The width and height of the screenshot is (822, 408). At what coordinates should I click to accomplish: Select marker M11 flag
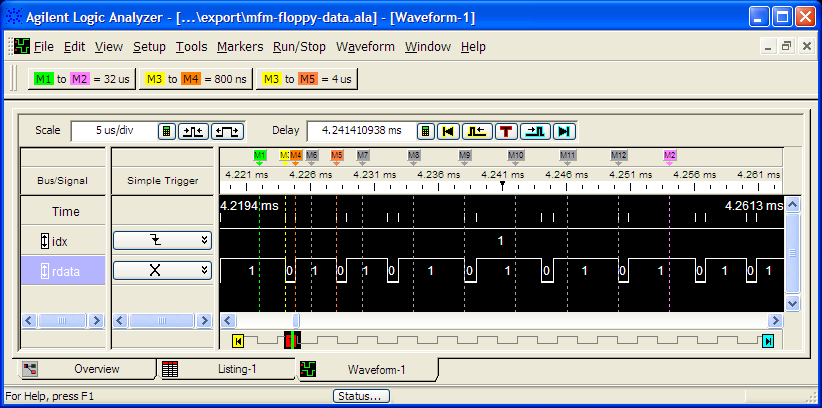[x=568, y=156]
